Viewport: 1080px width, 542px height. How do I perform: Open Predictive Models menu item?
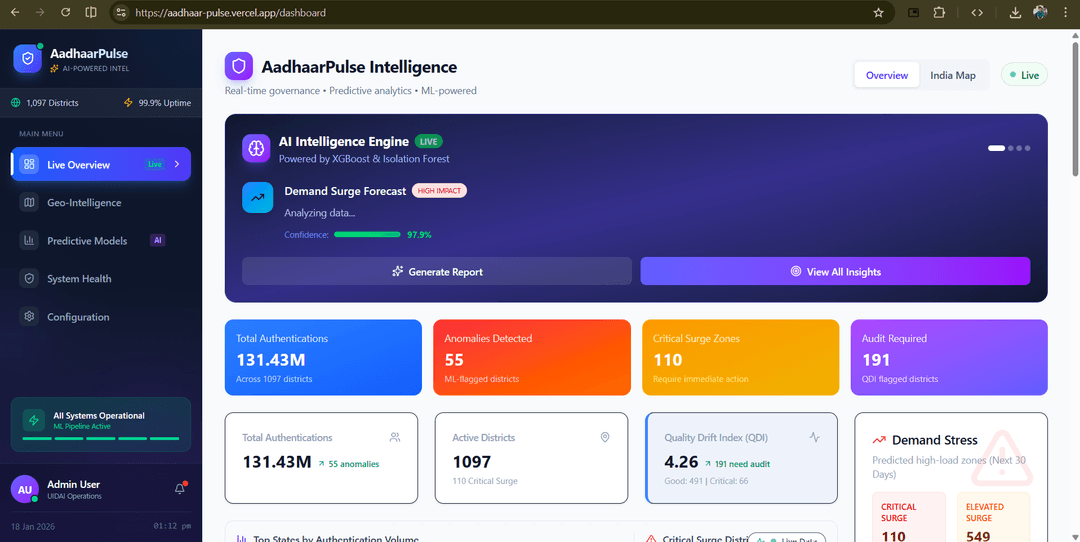(101, 240)
